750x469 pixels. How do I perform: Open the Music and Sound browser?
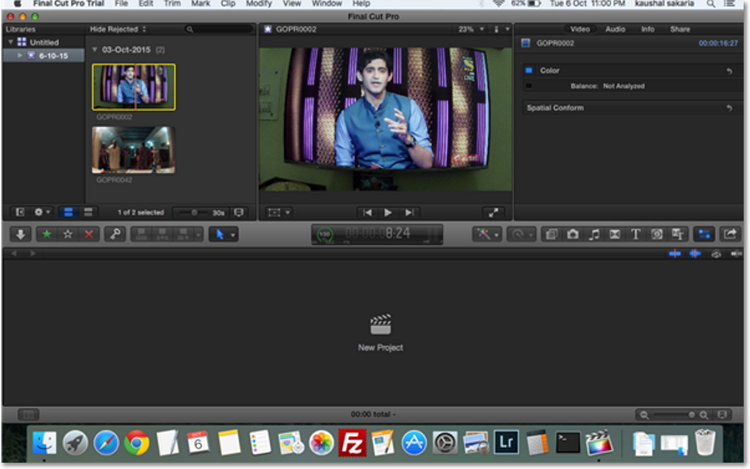pyautogui.click(x=594, y=233)
